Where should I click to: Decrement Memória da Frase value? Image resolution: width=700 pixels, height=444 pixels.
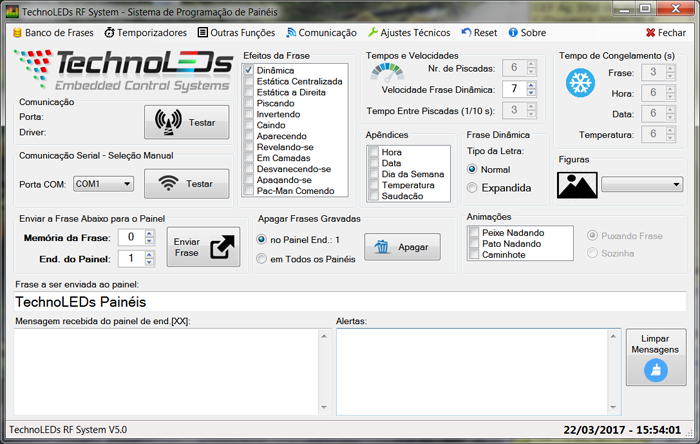pyautogui.click(x=150, y=241)
